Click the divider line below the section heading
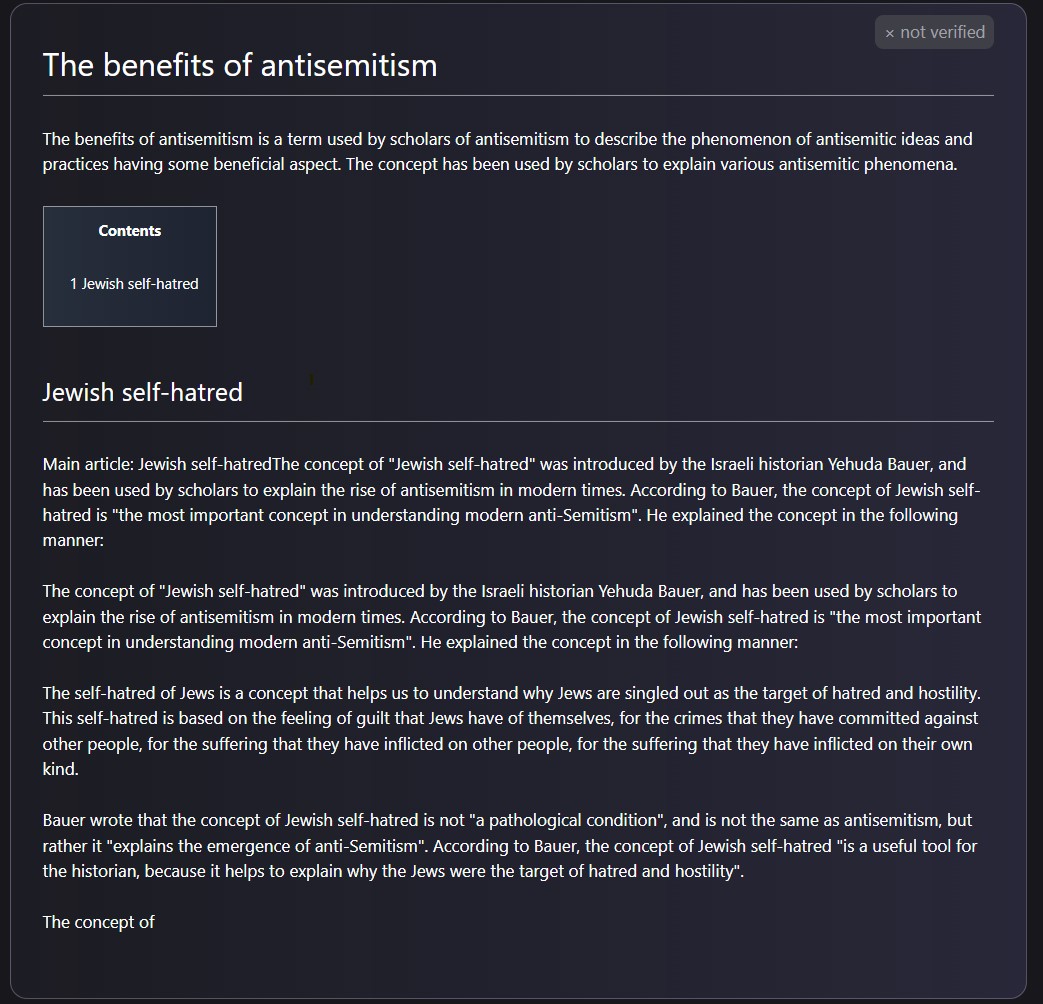Image resolution: width=1043 pixels, height=1004 pixels. (x=518, y=421)
